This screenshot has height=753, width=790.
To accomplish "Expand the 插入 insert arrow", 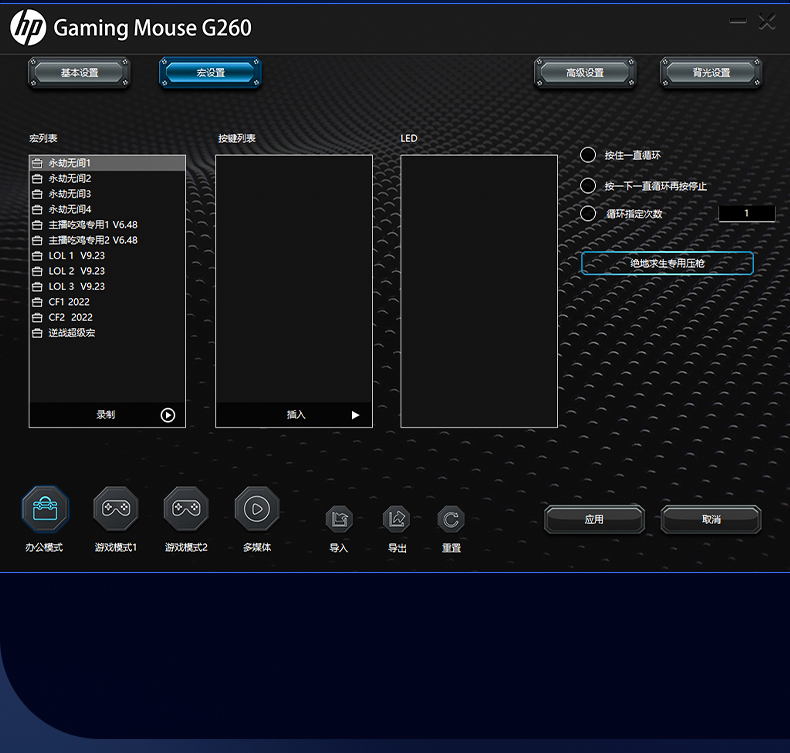I will pos(355,415).
